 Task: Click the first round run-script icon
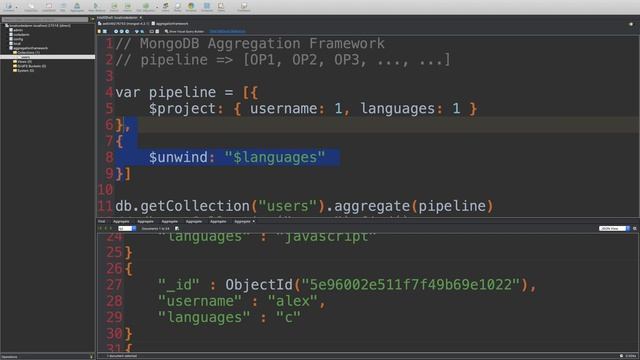[x=116, y=31]
